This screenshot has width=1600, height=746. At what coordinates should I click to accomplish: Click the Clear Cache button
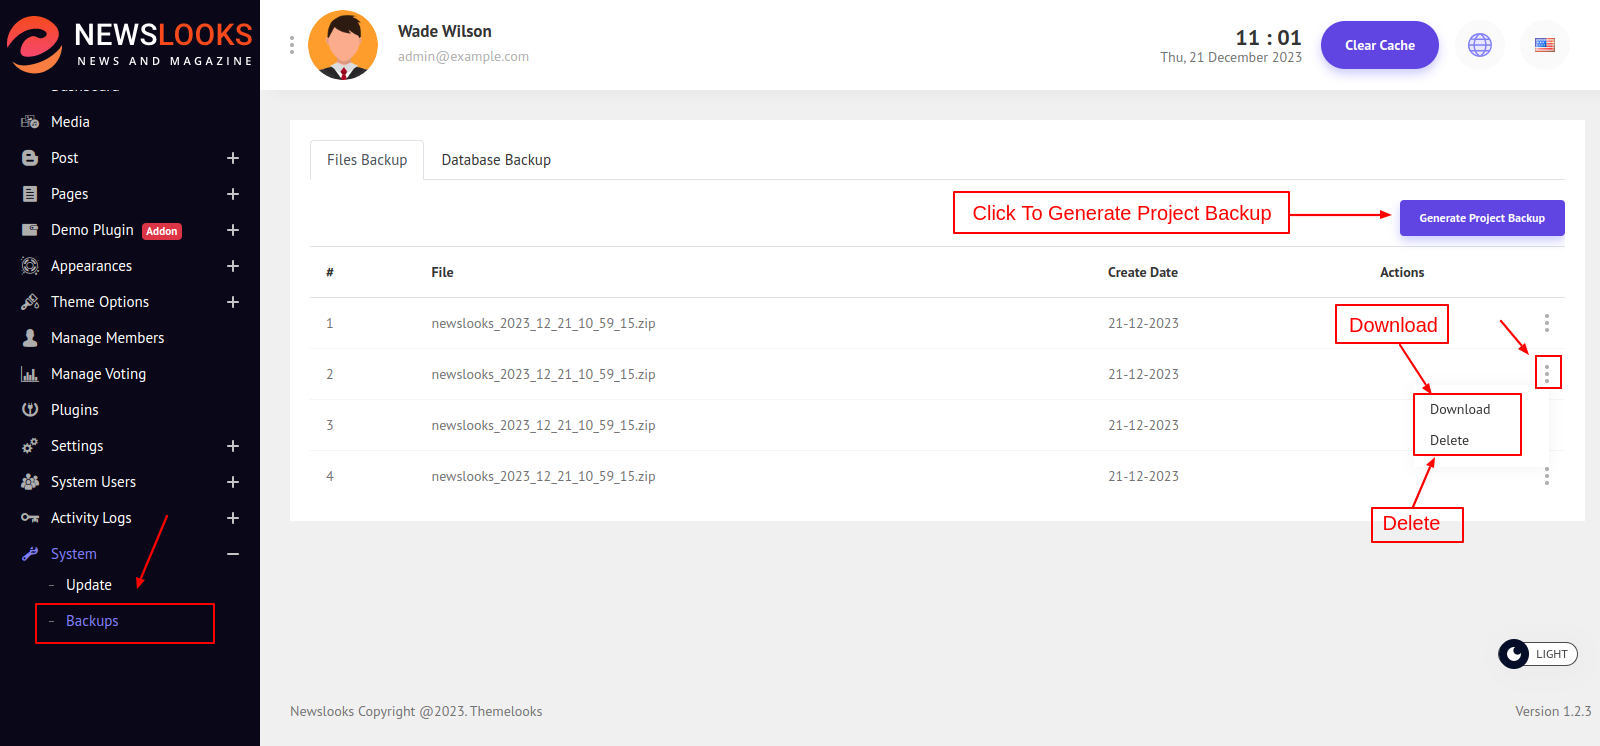click(1379, 45)
